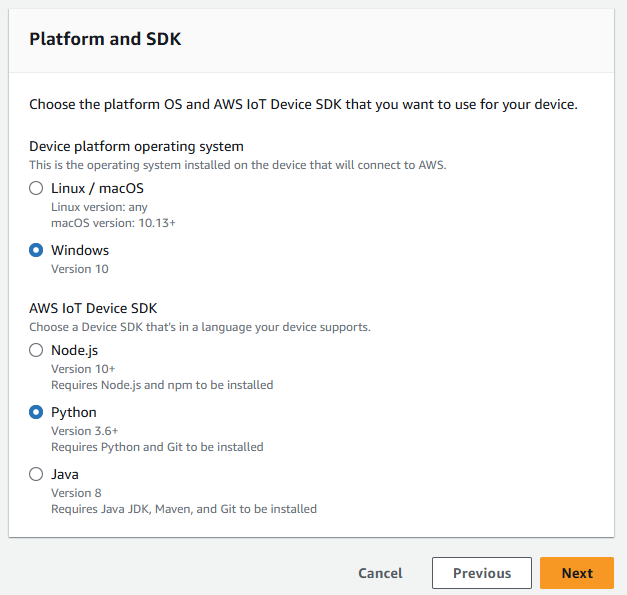Select the Linux / macOS radio button
This screenshot has width=627, height=595.
tap(36, 189)
